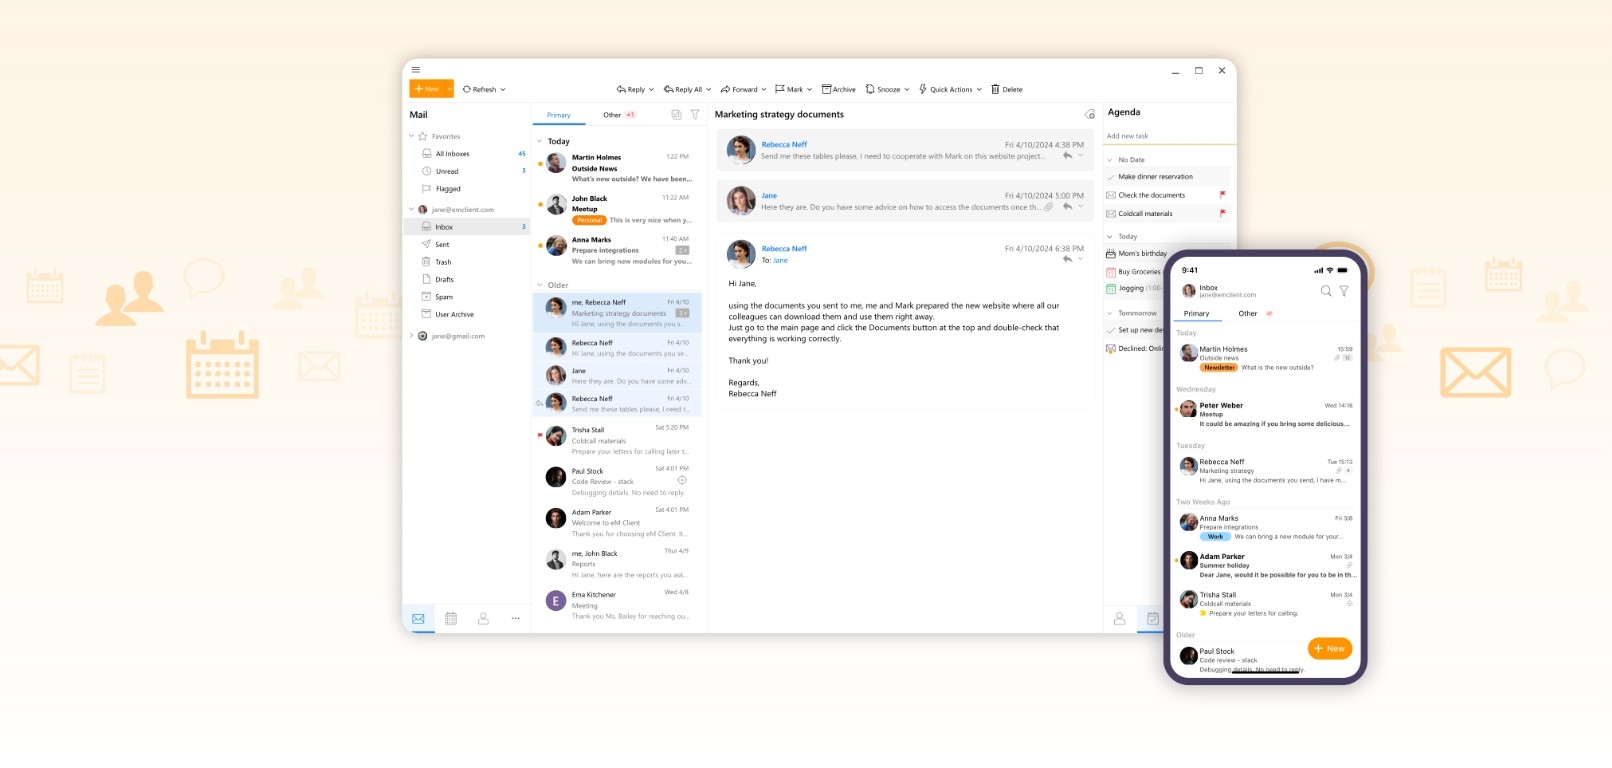The width and height of the screenshot is (1612, 768).
Task: Click the tag icon beside conversation subject
Action: (1090, 114)
